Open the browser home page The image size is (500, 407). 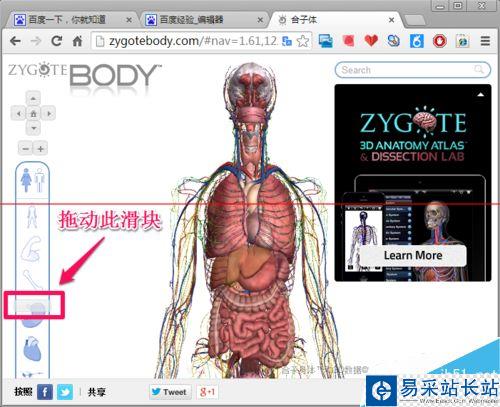pos(77,41)
